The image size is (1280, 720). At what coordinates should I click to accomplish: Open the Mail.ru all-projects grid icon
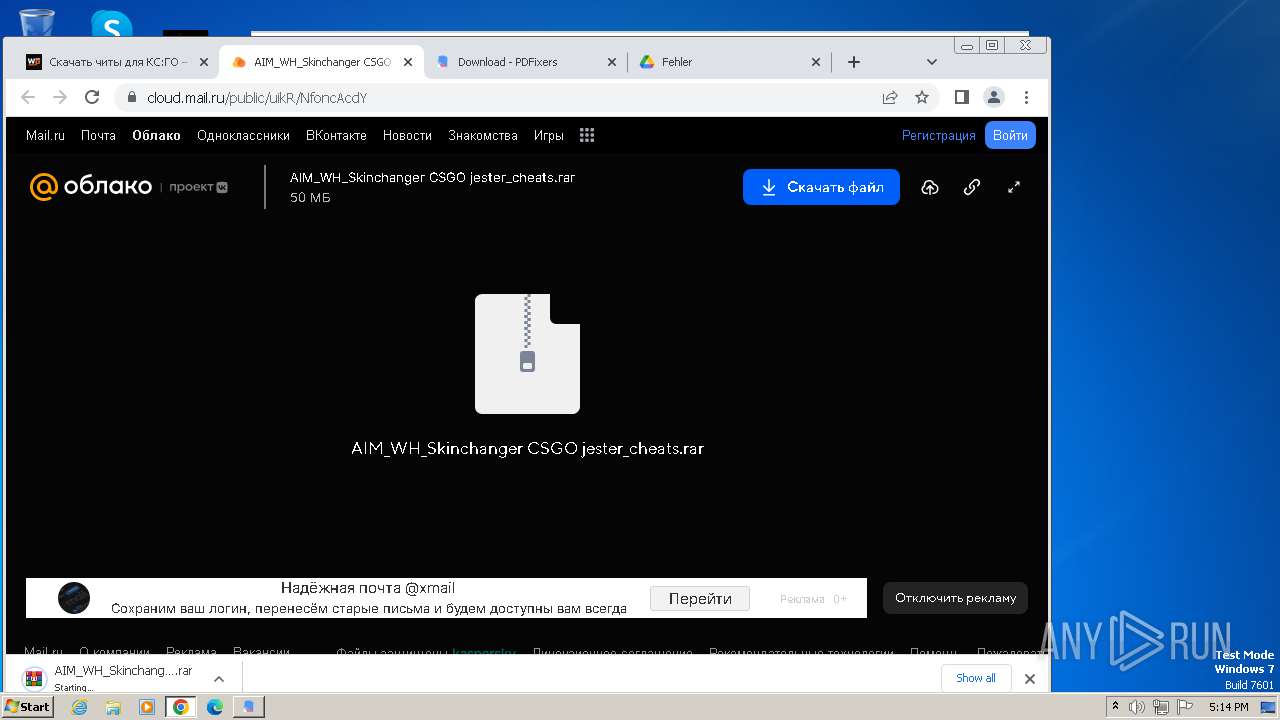[x=587, y=135]
